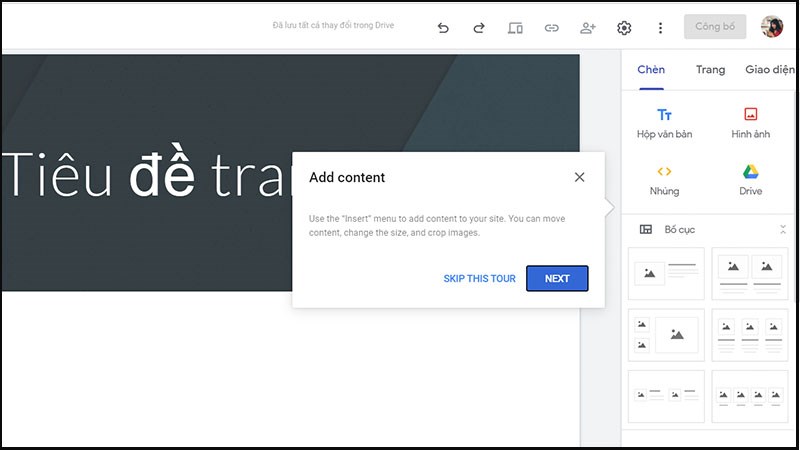
Task: Copy the published site link icon
Action: coord(551,28)
